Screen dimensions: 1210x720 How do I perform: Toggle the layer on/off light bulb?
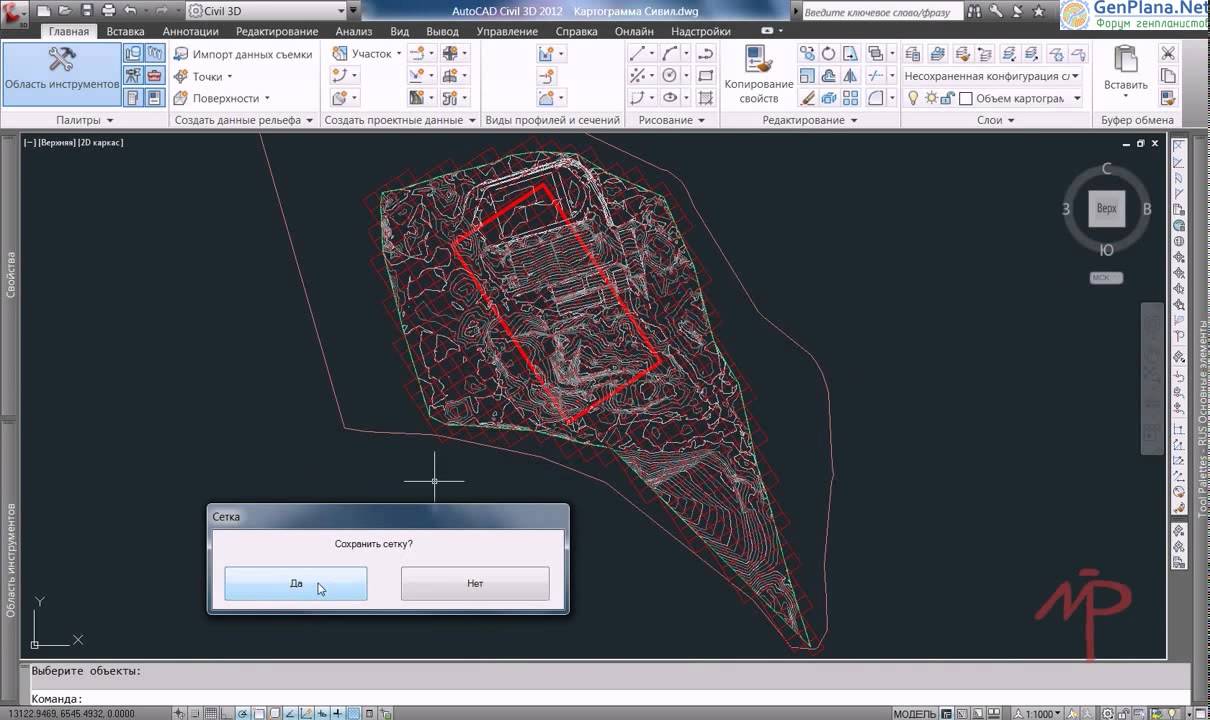[x=912, y=98]
